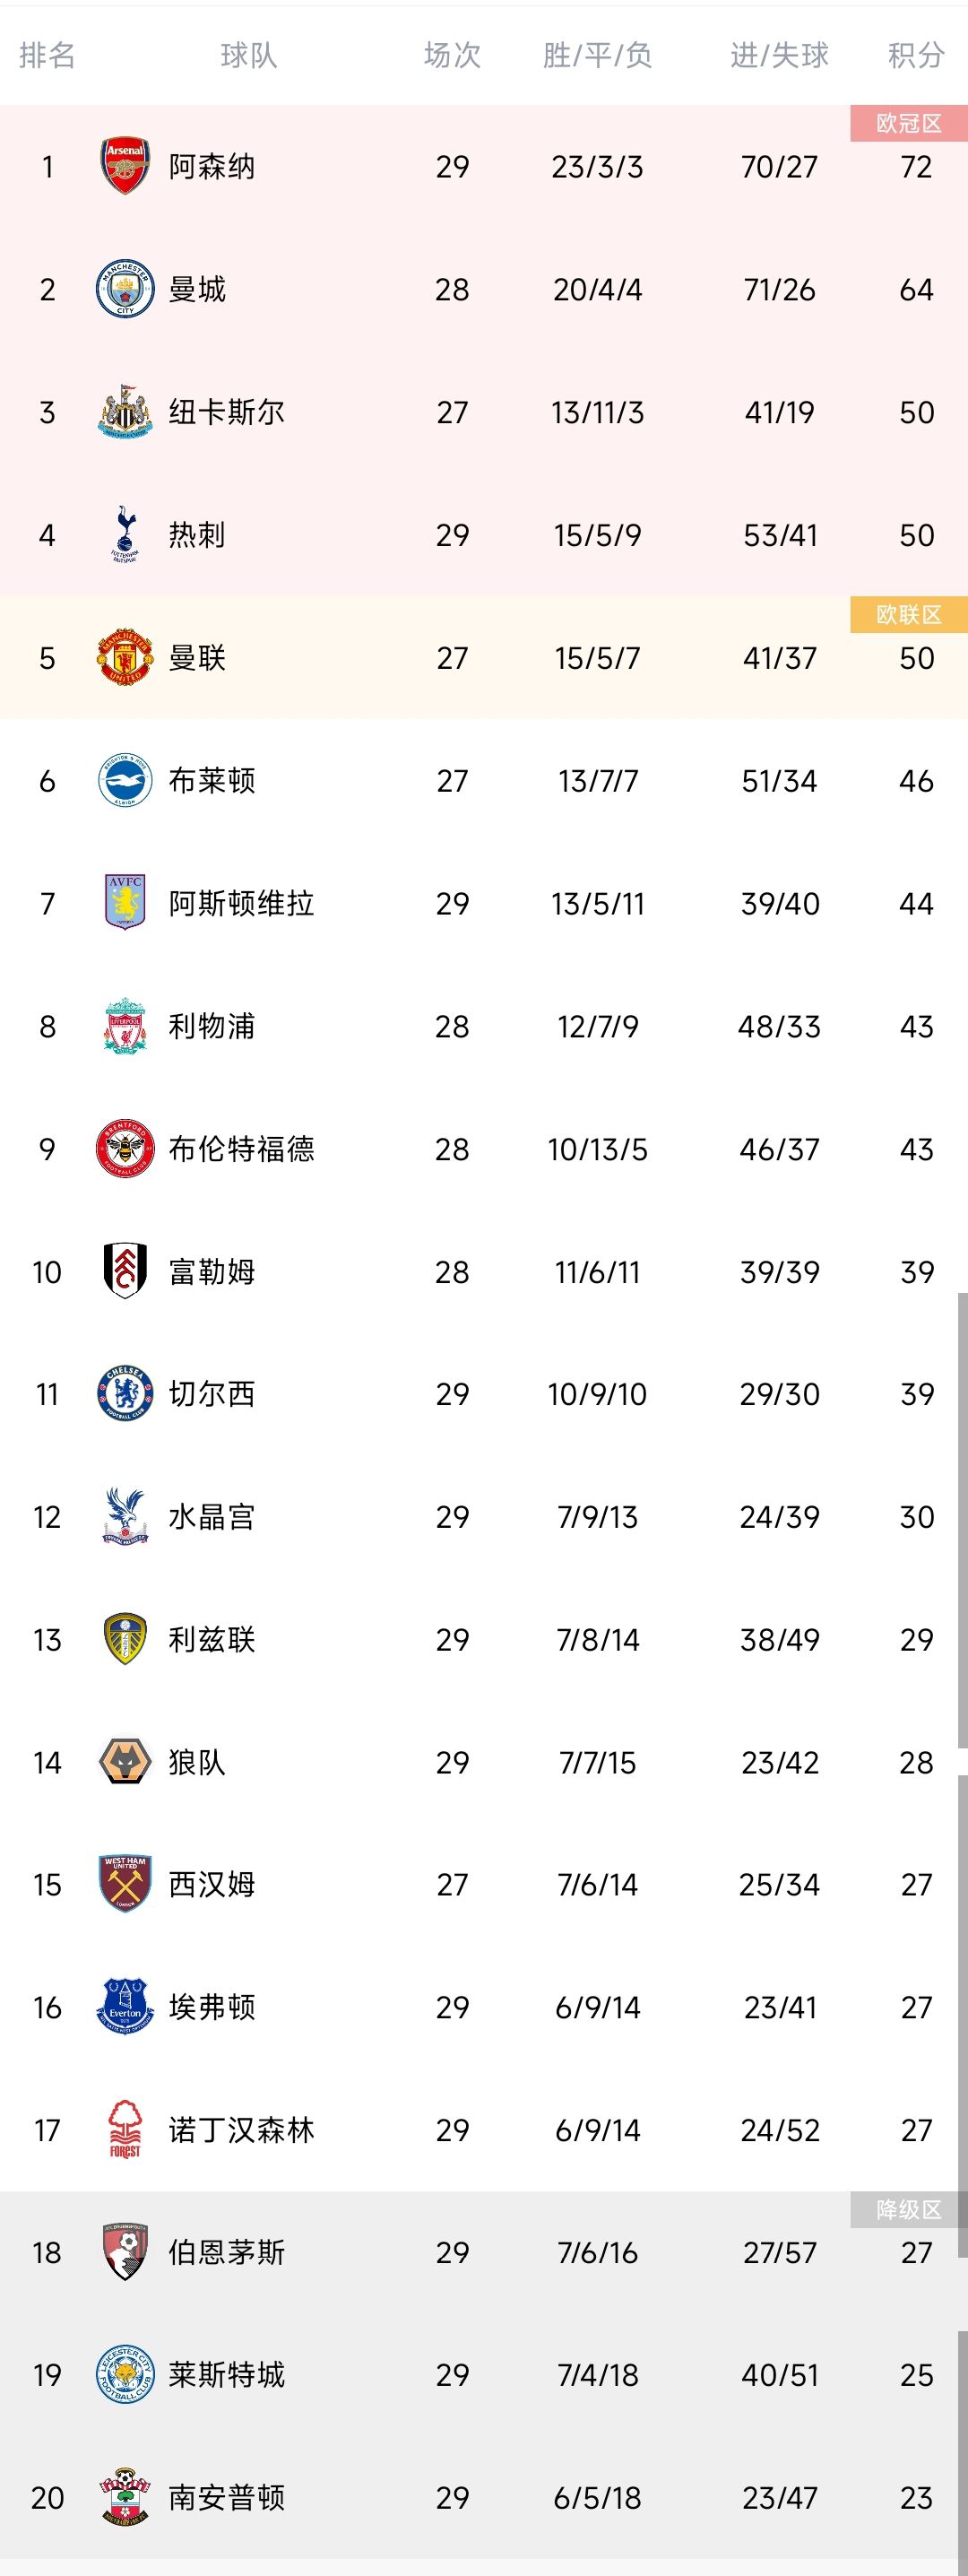Tap the Leicester City fox crest
This screenshot has height=2576, width=968.
tap(125, 2375)
